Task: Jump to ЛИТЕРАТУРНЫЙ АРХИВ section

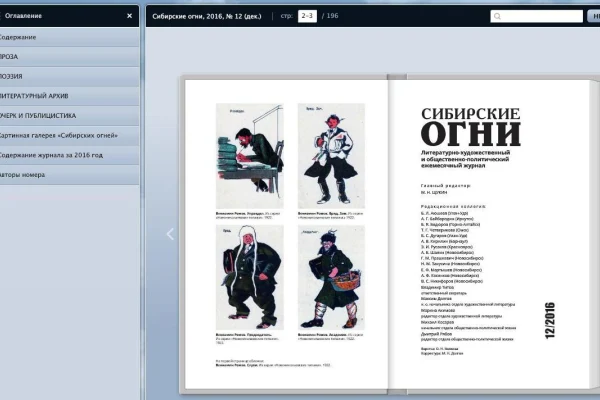Action: [70, 96]
